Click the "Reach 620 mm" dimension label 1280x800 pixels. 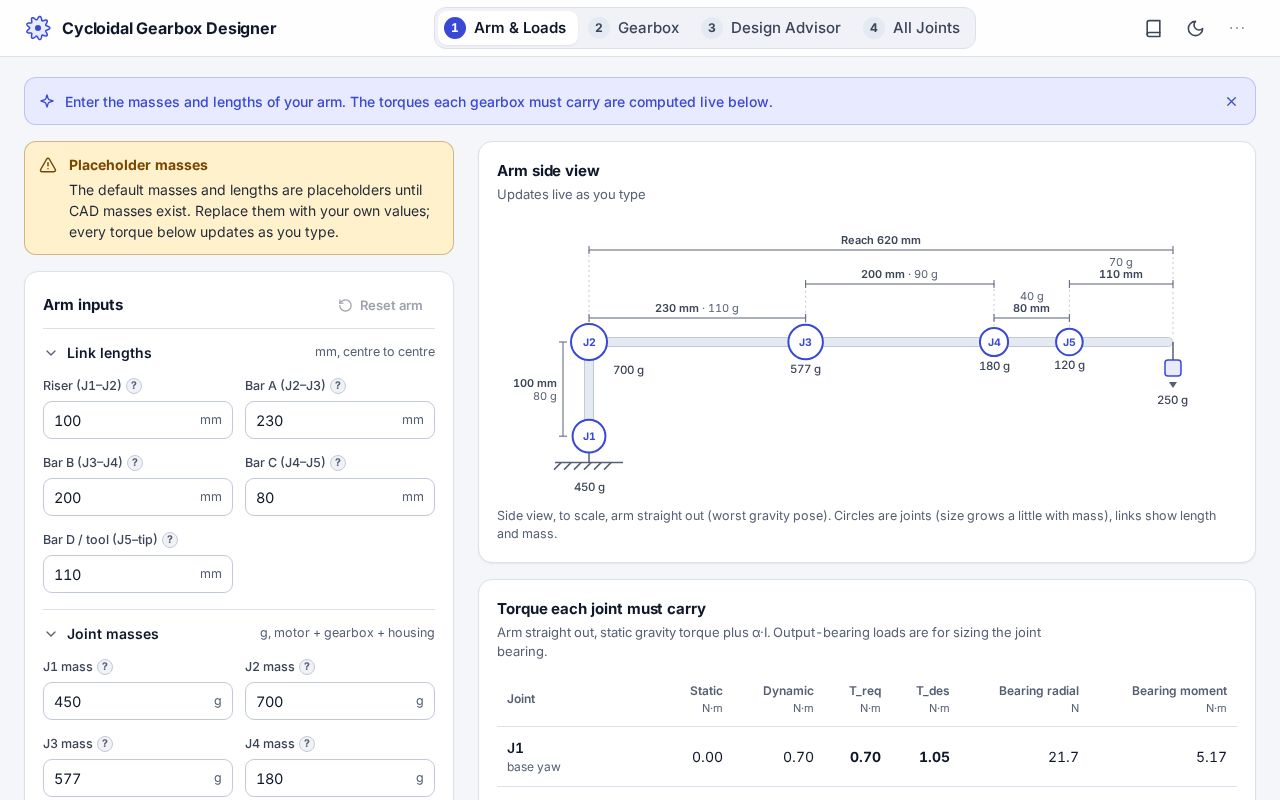pos(881,240)
